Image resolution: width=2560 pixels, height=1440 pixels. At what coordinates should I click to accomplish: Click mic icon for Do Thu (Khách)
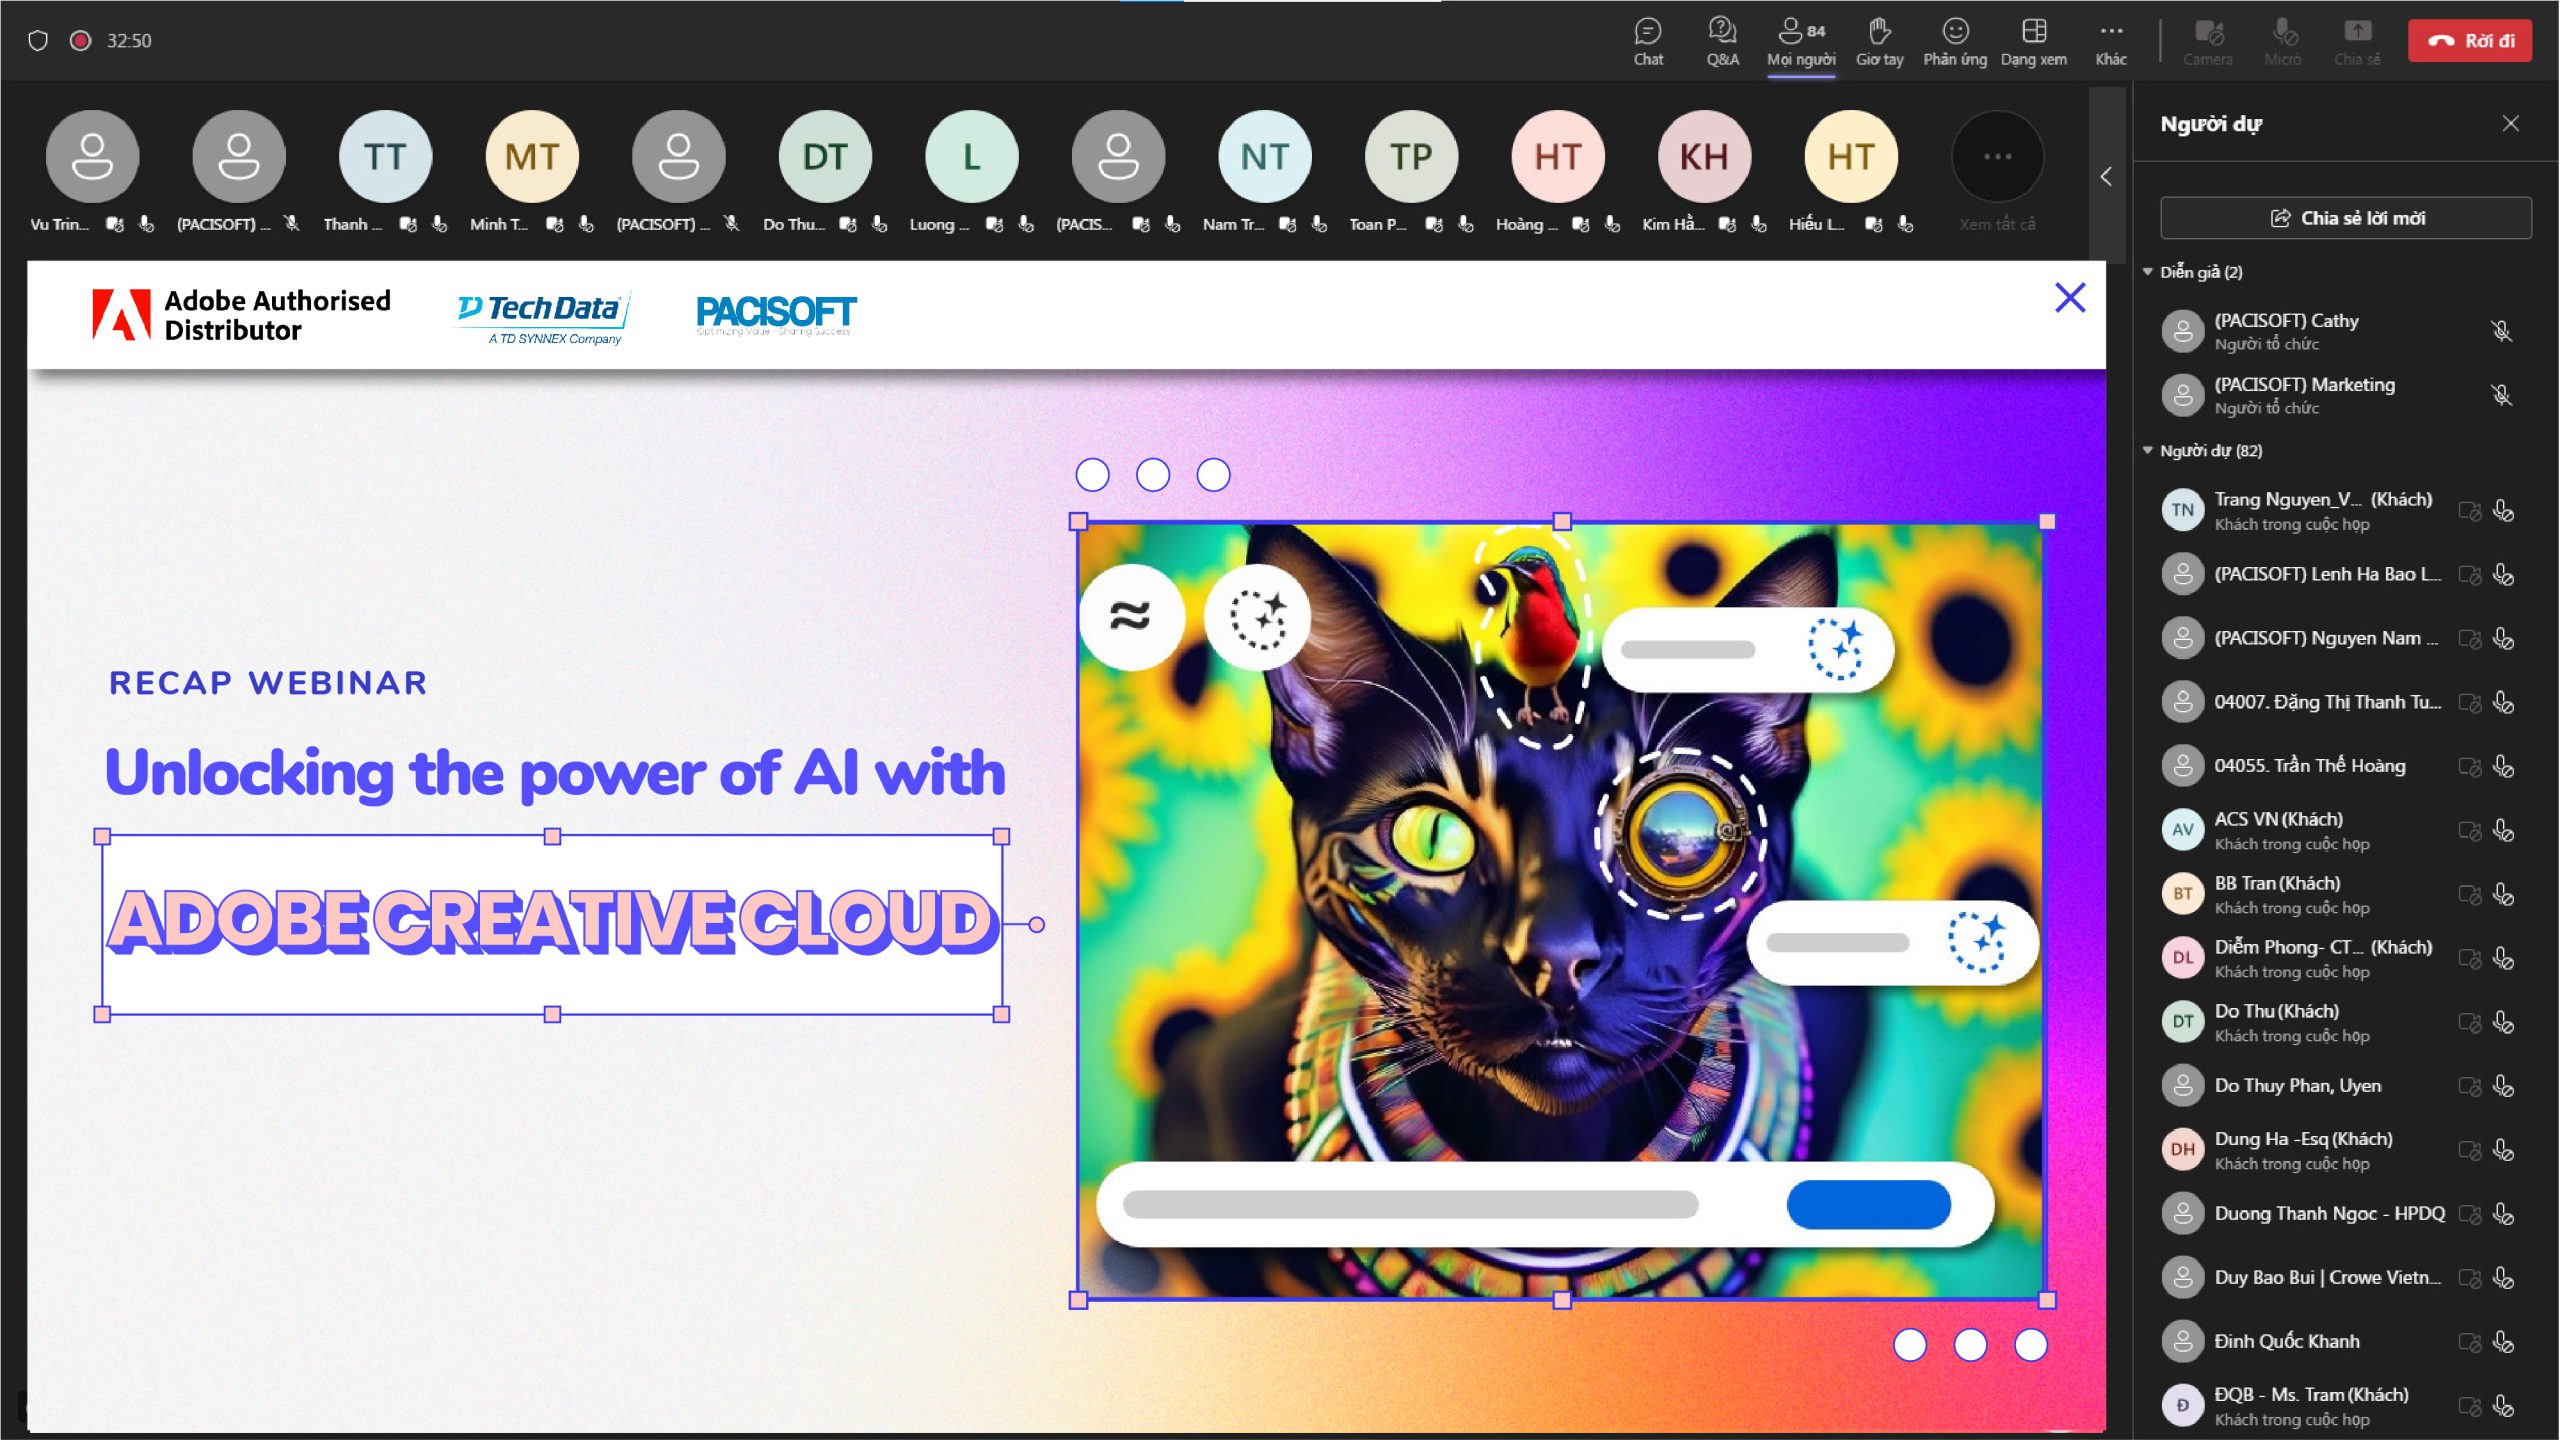pyautogui.click(x=2504, y=1023)
